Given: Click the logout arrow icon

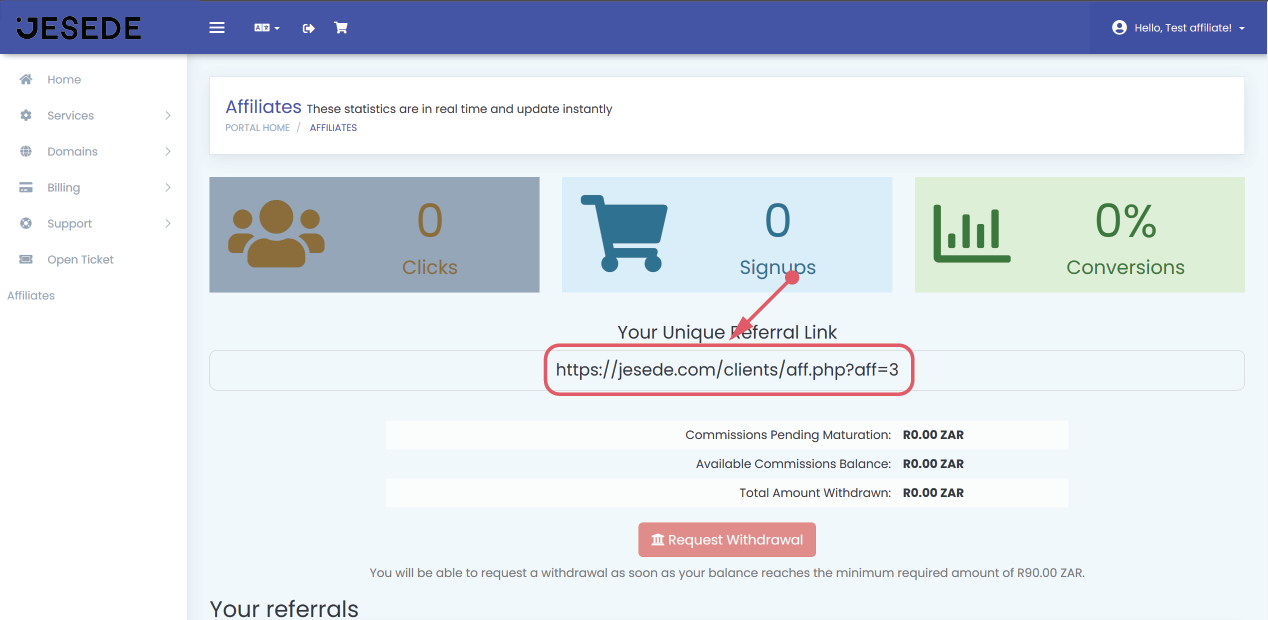Looking at the screenshot, I should tap(309, 28).
